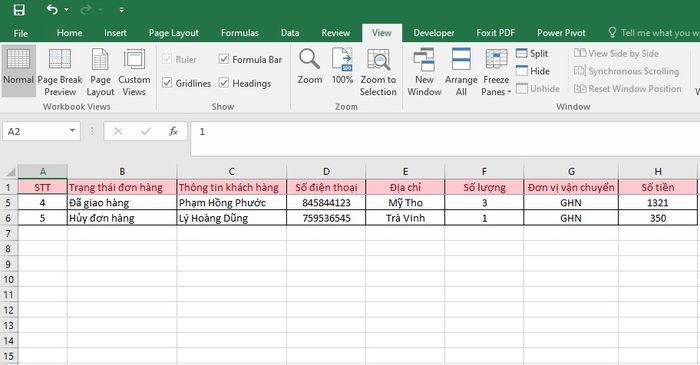The height and width of the screenshot is (365, 700).
Task: Click Zoom to Selection
Action: (378, 72)
